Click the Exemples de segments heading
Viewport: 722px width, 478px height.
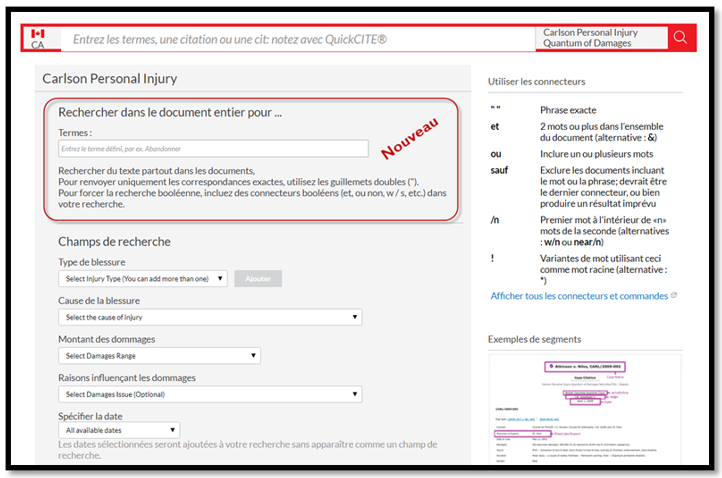535,339
